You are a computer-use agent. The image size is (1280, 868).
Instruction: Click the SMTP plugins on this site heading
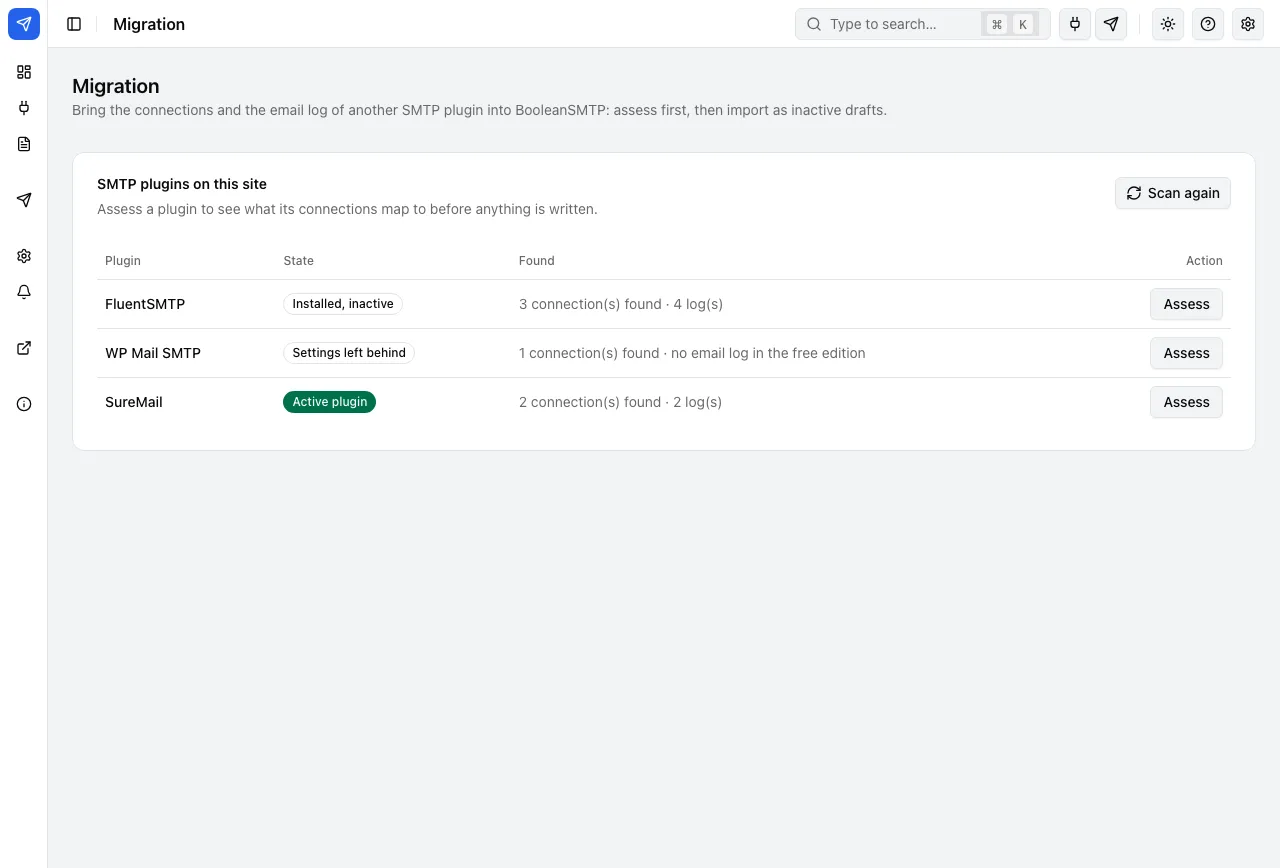coord(182,184)
